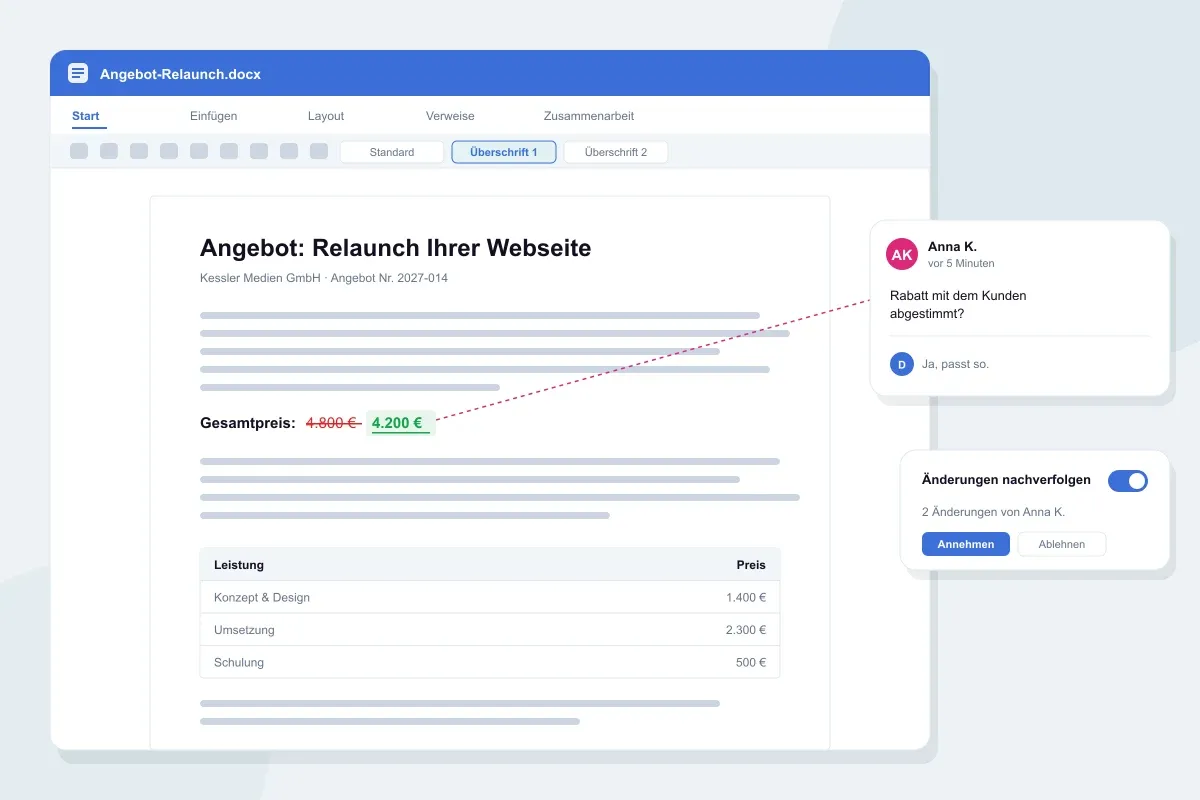The image size is (1200, 800).
Task: Click the 500 € price cell
Action: pyautogui.click(x=751, y=662)
